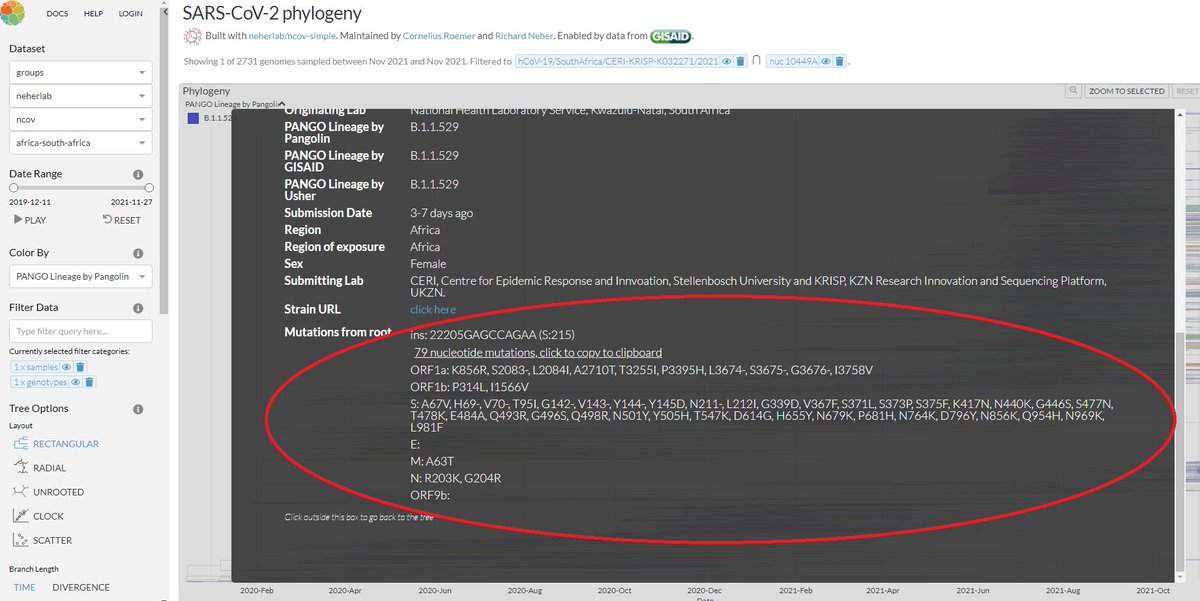Click PLAY to animate the date range
This screenshot has height=601, width=1200.
point(29,220)
